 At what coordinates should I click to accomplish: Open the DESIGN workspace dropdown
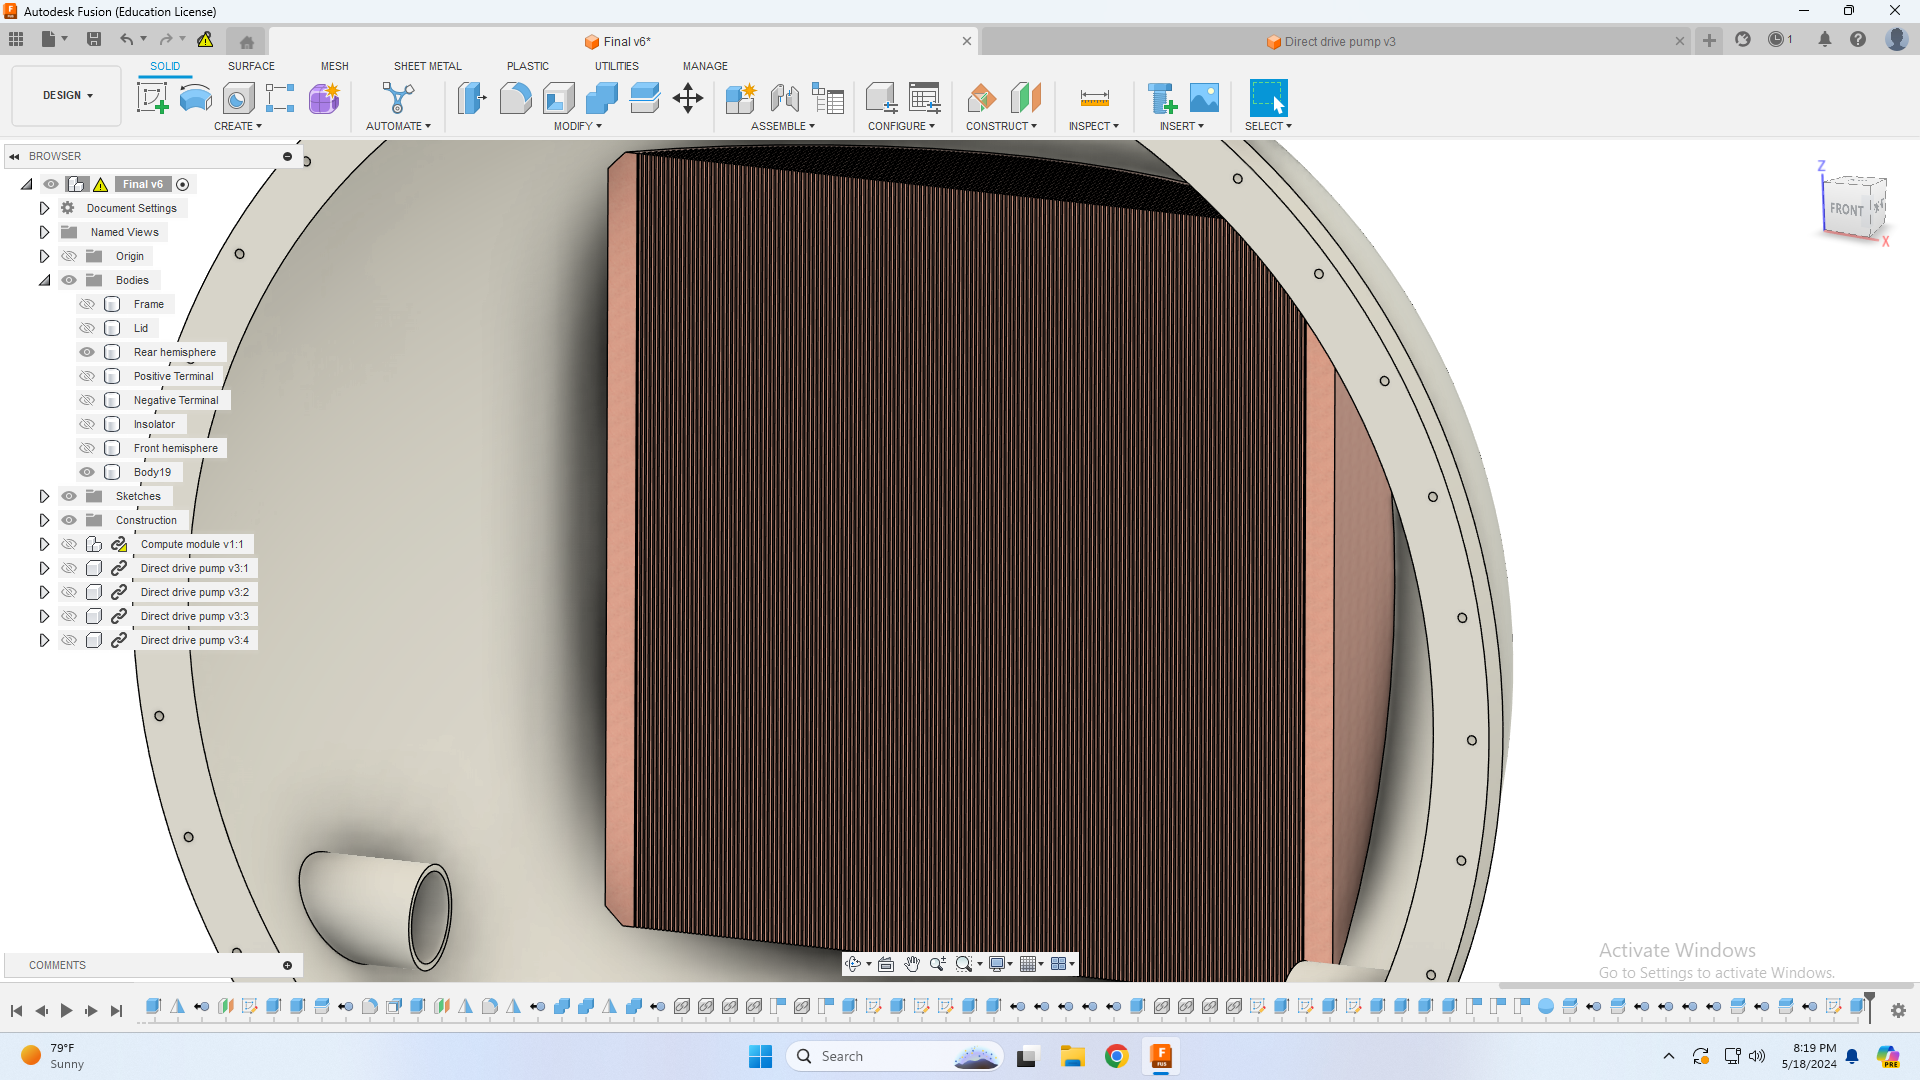tap(67, 96)
